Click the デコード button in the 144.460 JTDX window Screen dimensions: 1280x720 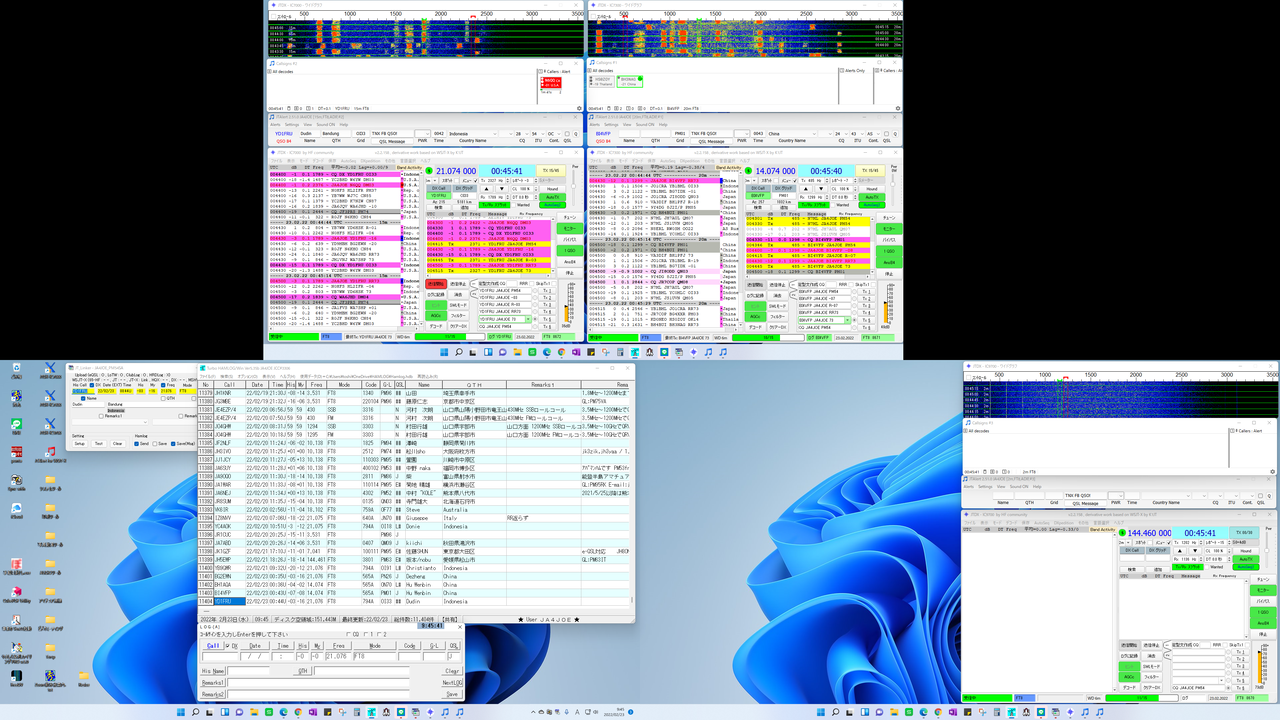1129,688
